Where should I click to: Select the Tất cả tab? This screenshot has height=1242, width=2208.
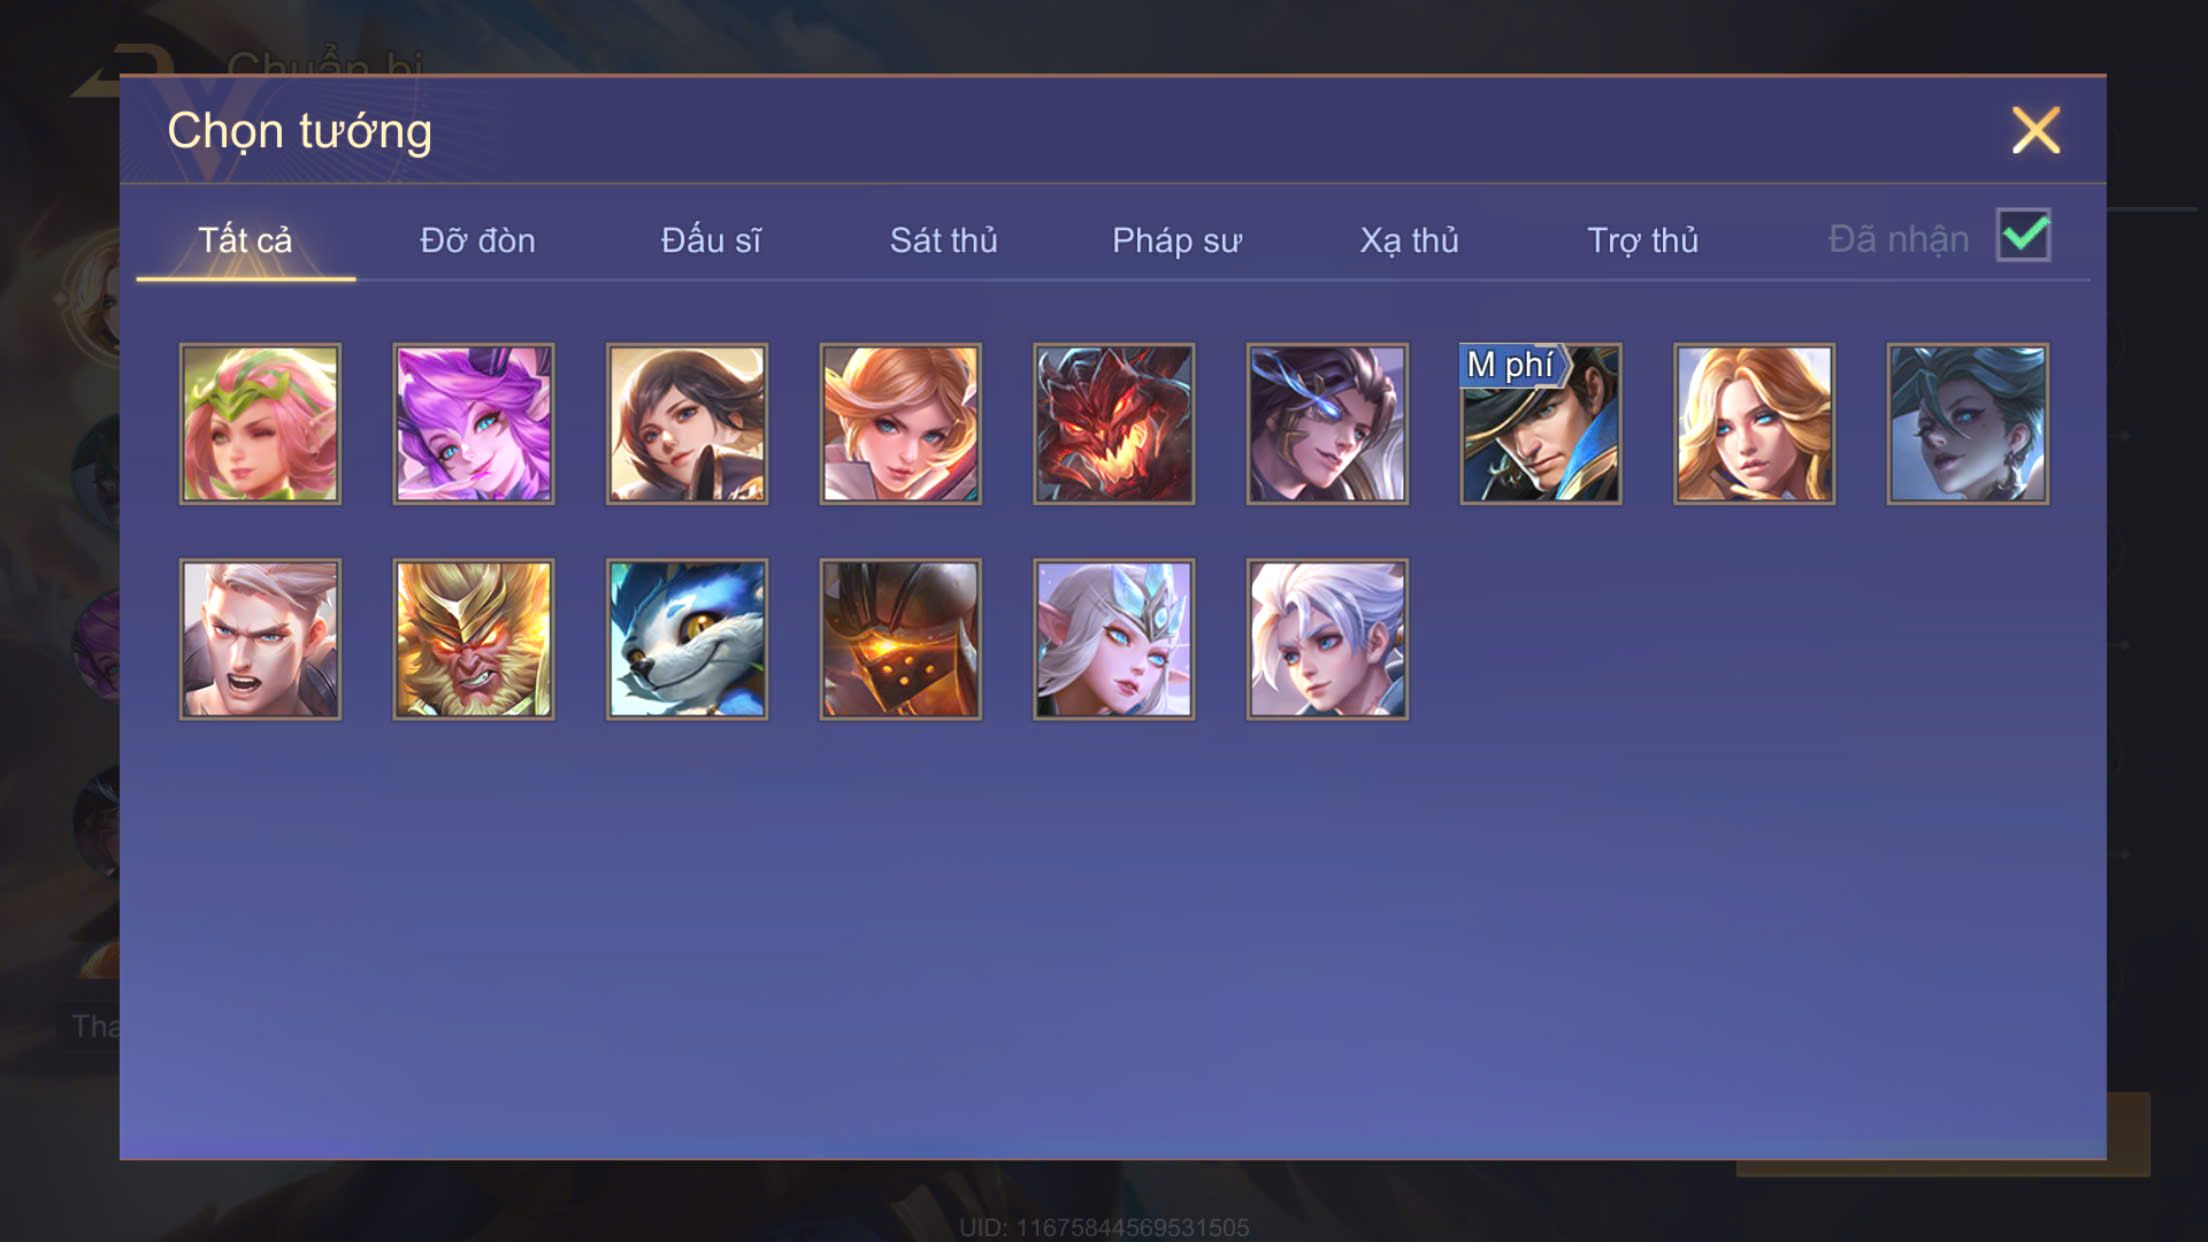pos(245,240)
